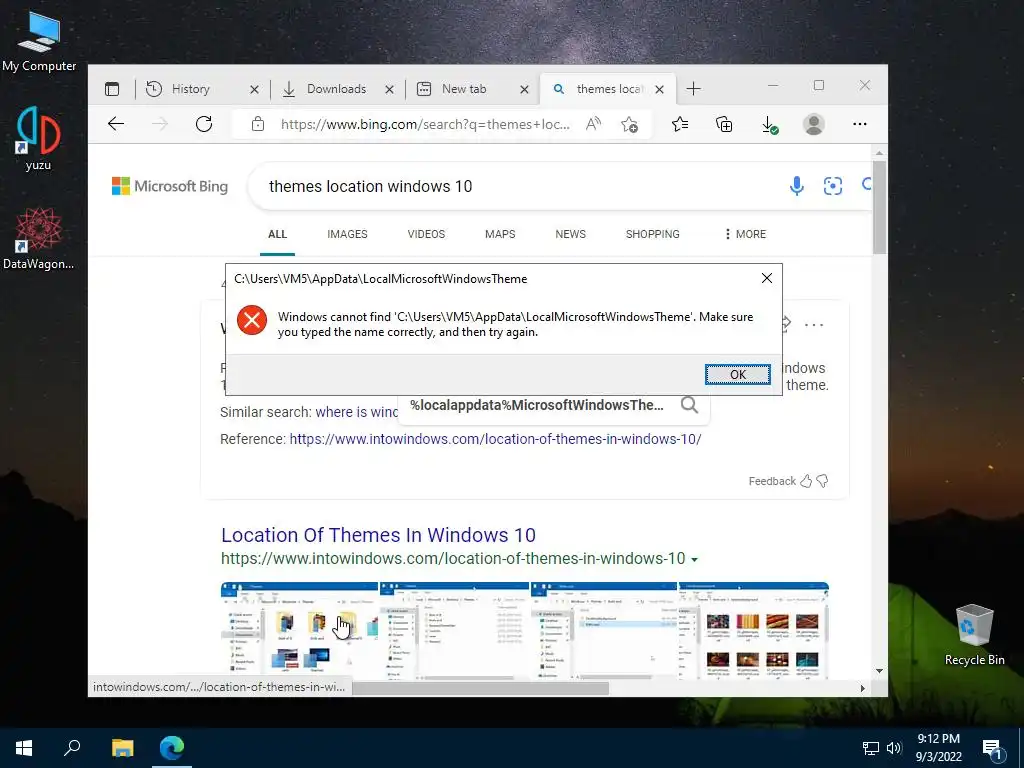1024x768 pixels.
Task: Select the VIDEOS search tab
Action: (x=426, y=234)
